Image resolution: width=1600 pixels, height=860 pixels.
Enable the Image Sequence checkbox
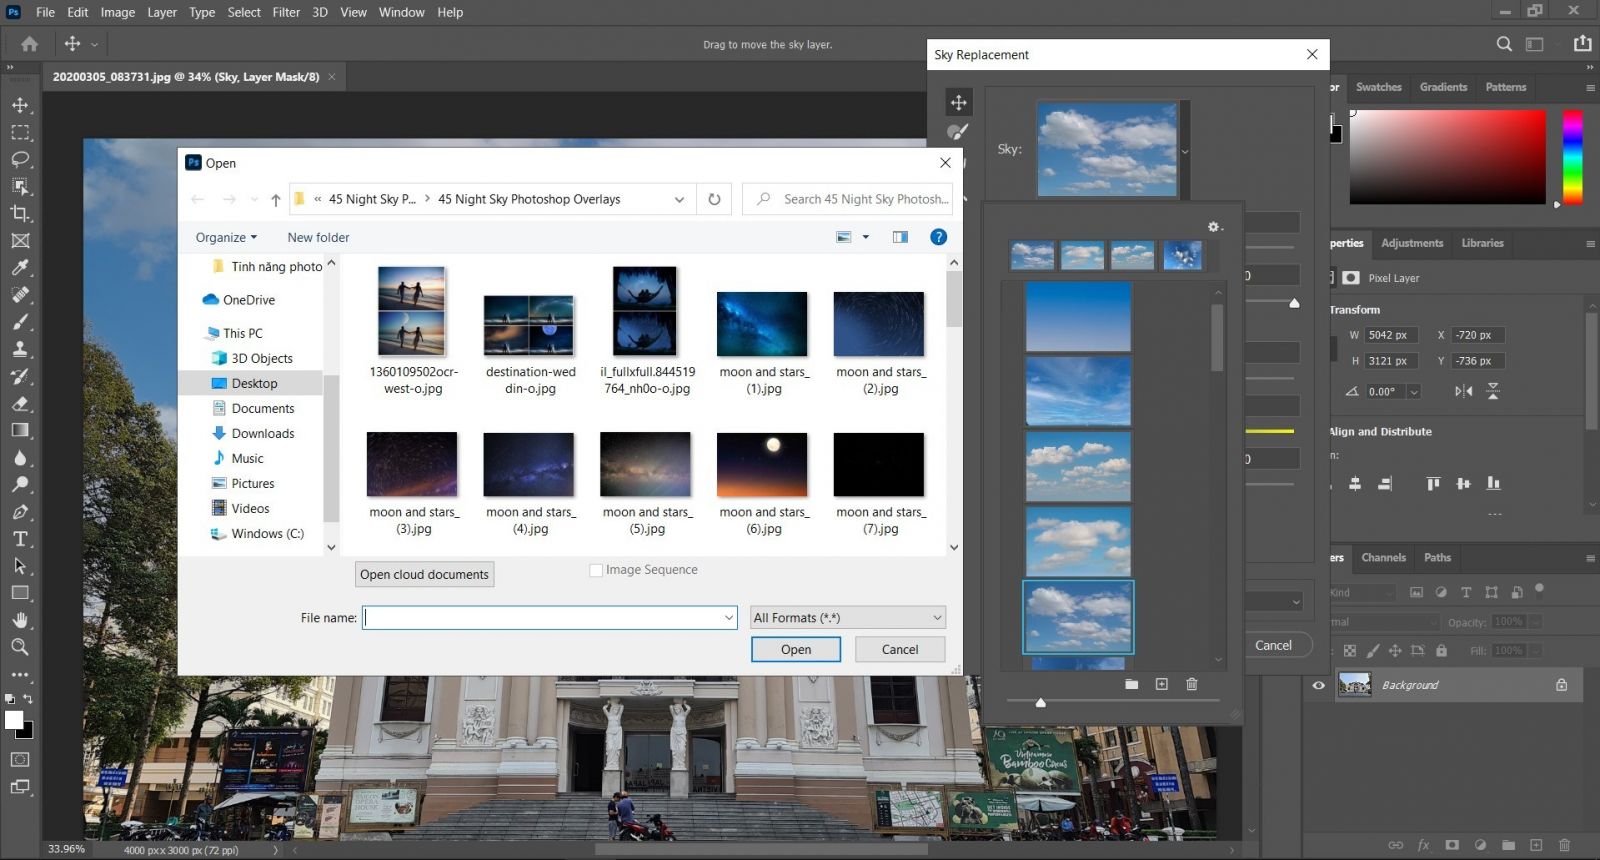tap(596, 570)
